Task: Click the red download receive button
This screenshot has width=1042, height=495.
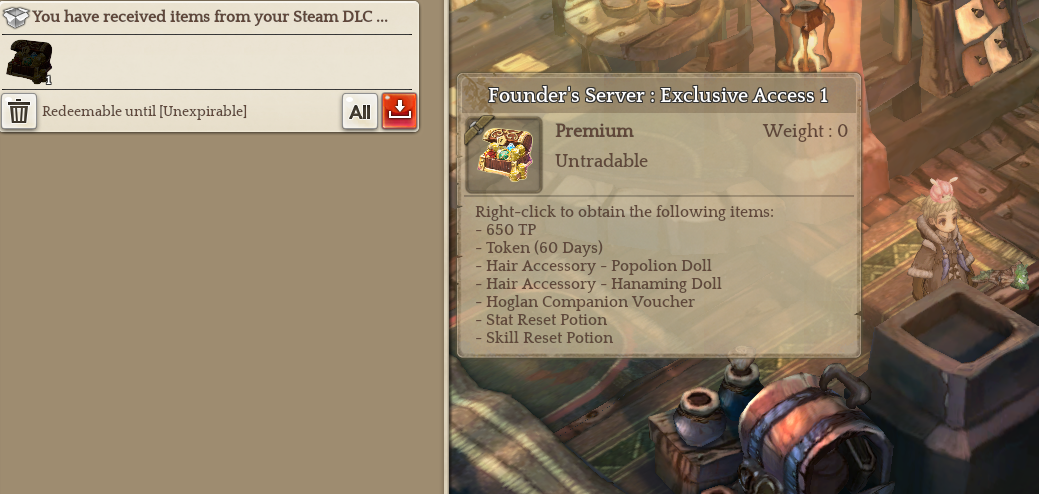Action: tap(399, 111)
